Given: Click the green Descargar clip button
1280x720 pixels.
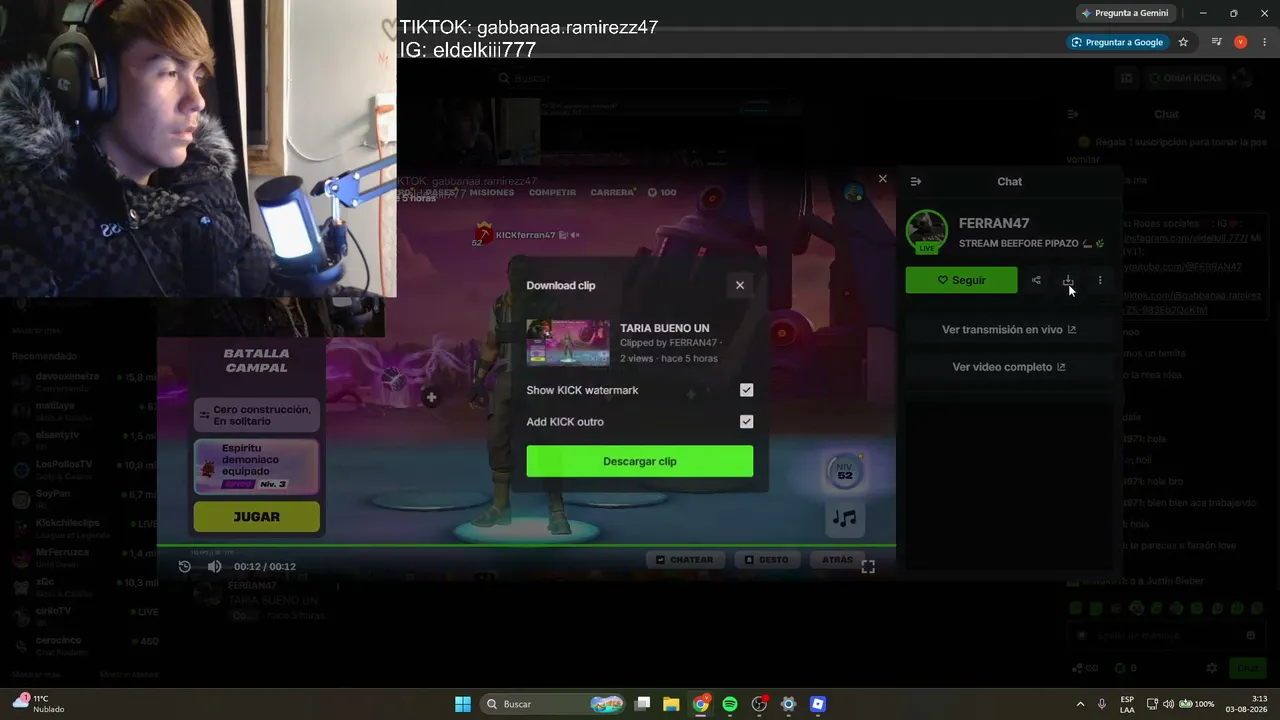Looking at the screenshot, I should tap(640, 461).
